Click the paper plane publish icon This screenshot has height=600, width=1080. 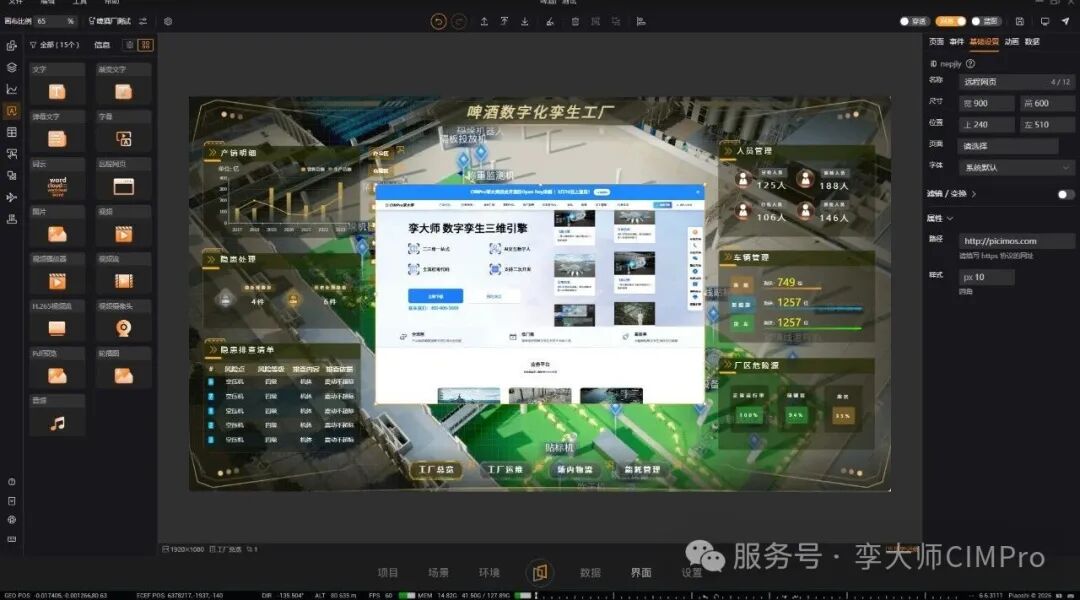1066,21
